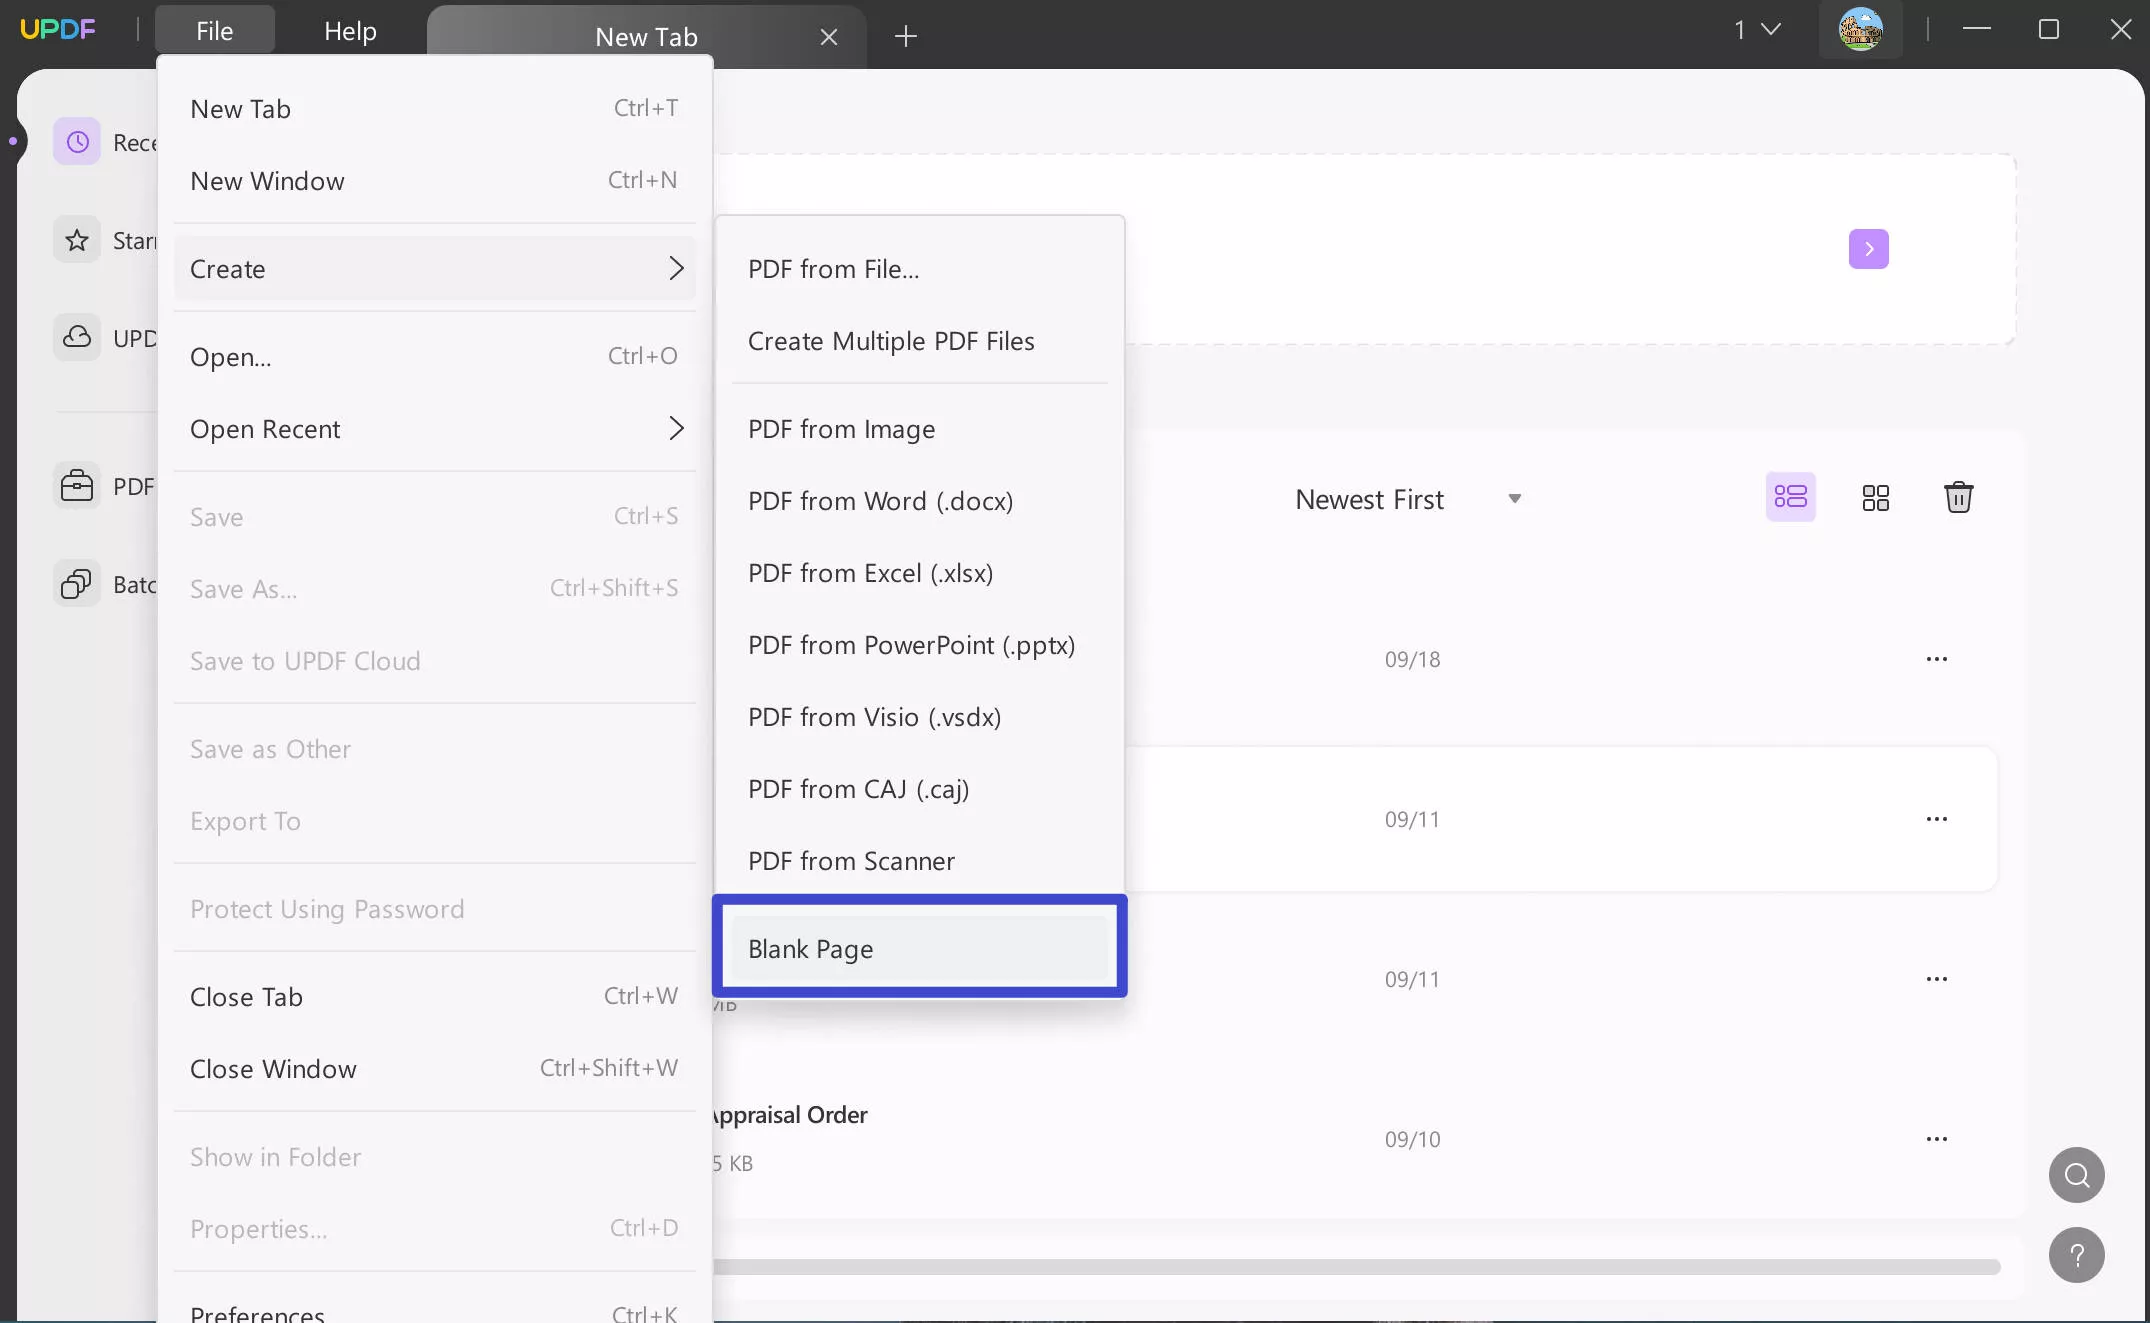This screenshot has height=1323, width=2150.
Task: Choose Open... menu item
Action: pos(434,357)
